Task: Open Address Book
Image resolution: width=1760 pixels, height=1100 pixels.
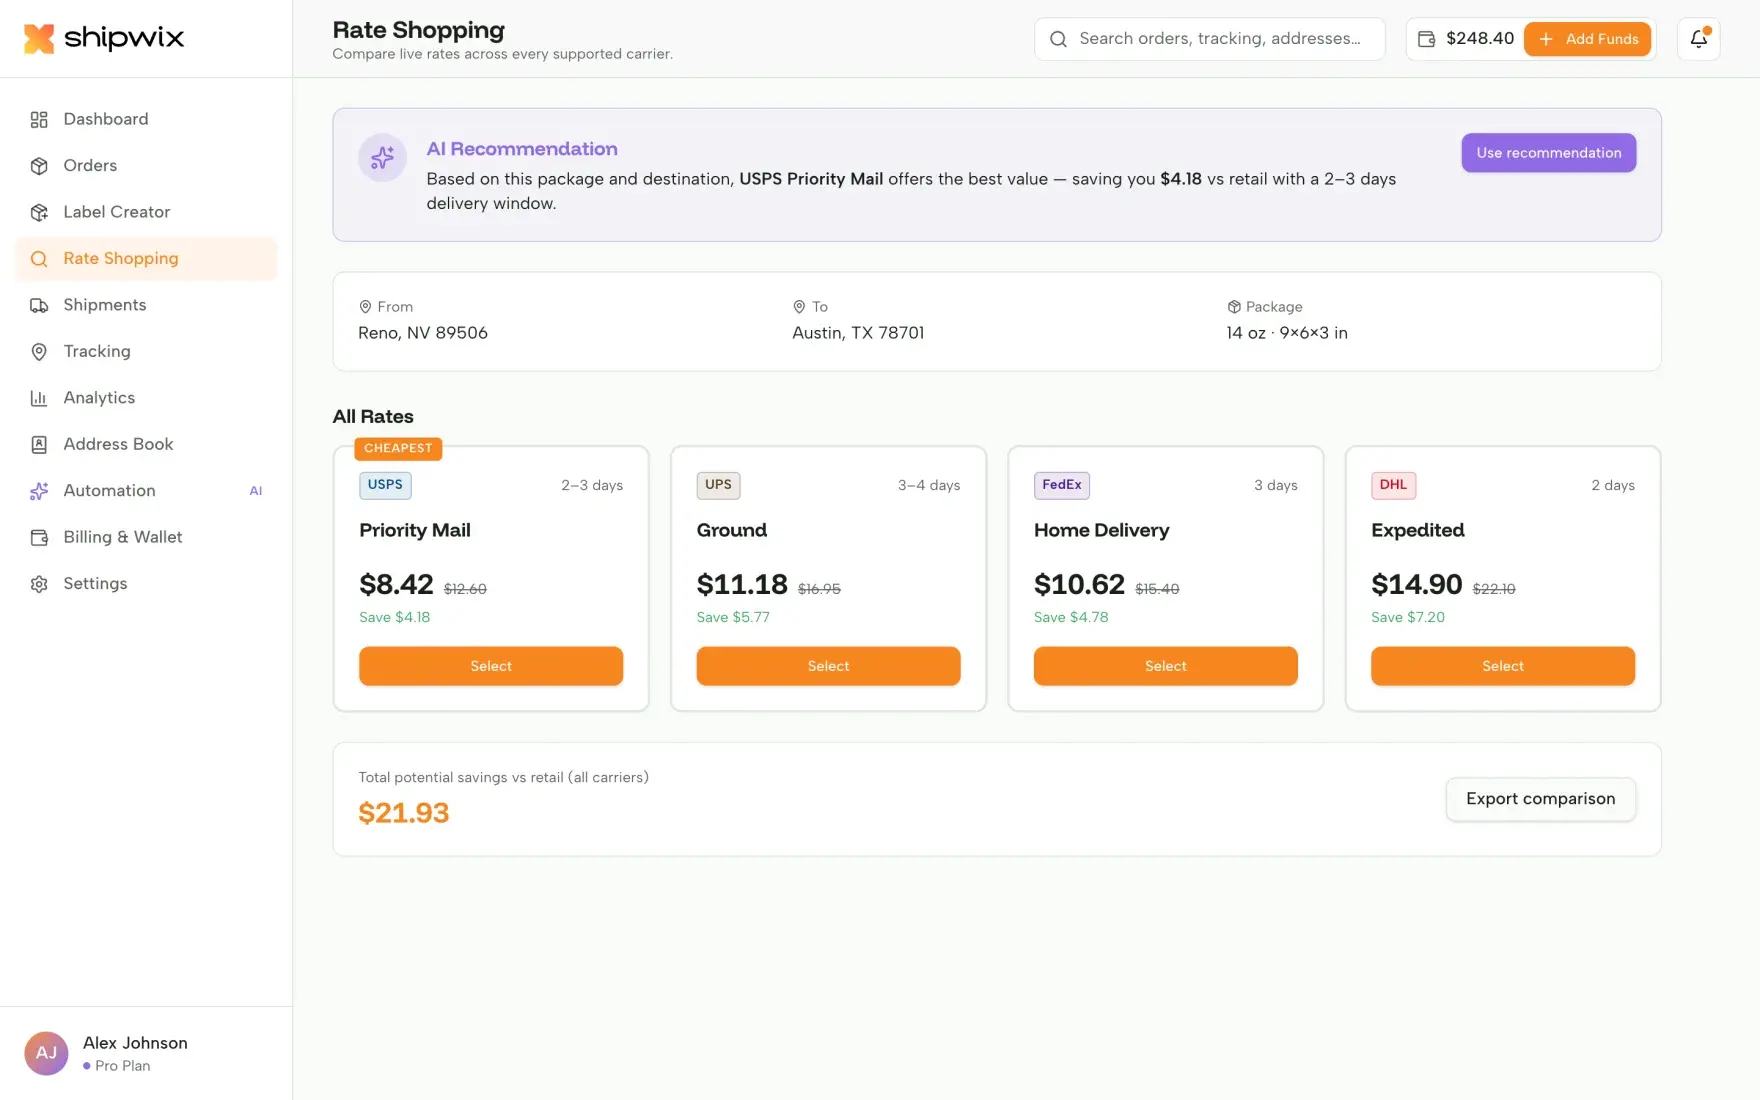Action: point(146,445)
